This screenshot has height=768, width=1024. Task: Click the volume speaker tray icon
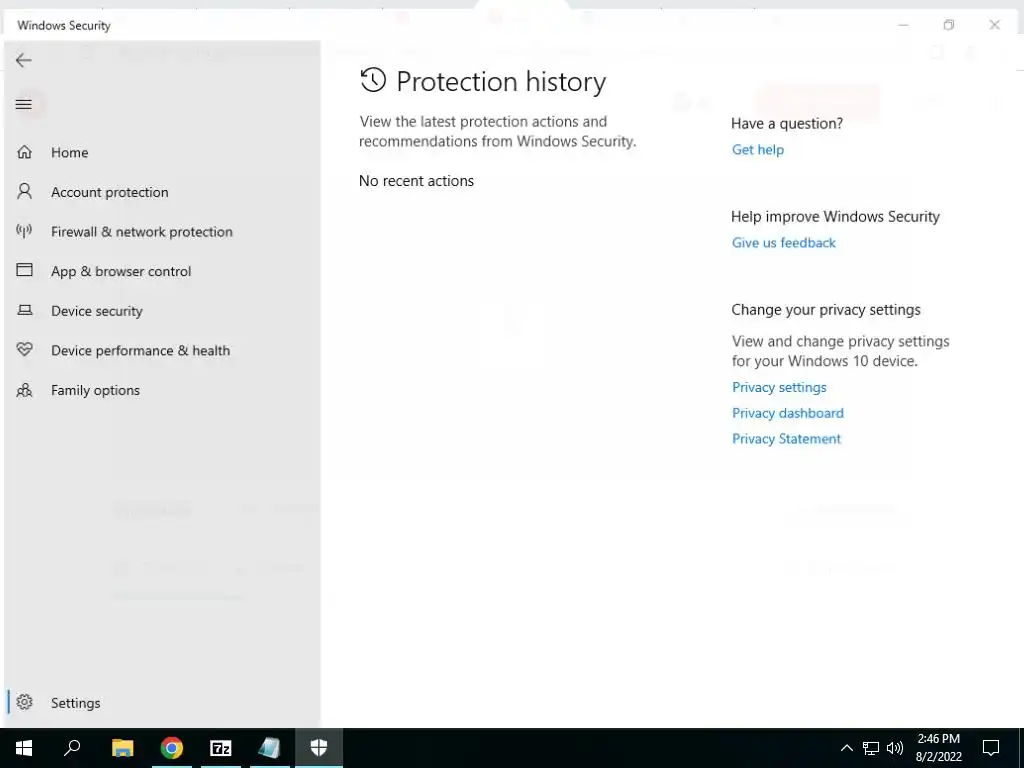(895, 748)
